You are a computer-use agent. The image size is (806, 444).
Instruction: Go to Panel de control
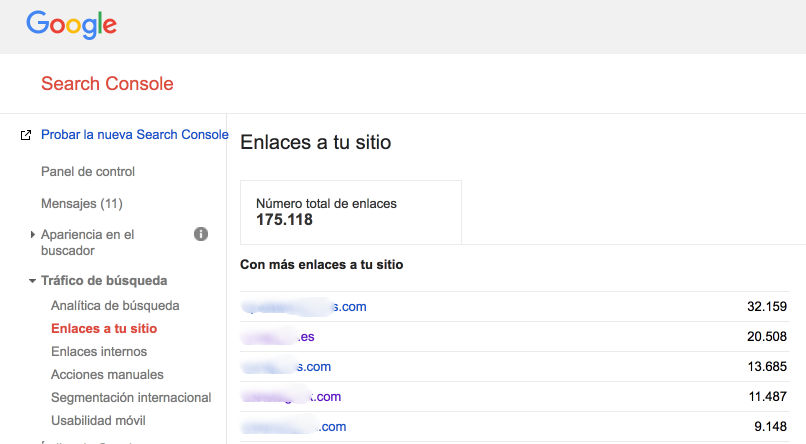coord(88,172)
